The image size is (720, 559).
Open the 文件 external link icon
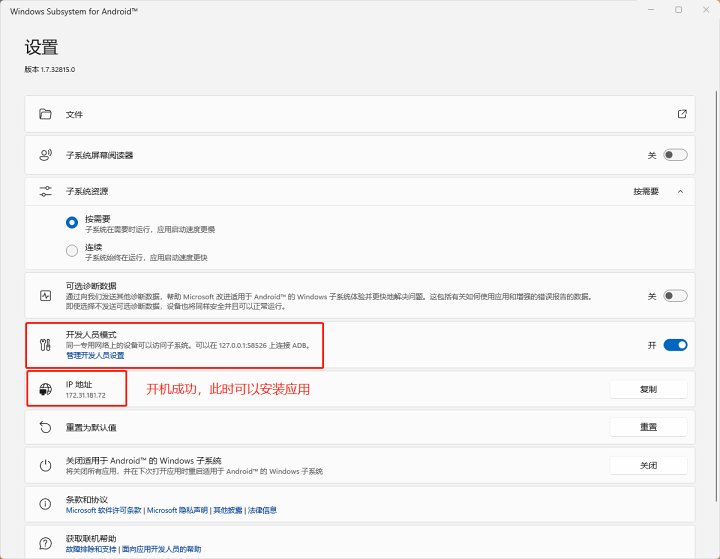[682, 114]
